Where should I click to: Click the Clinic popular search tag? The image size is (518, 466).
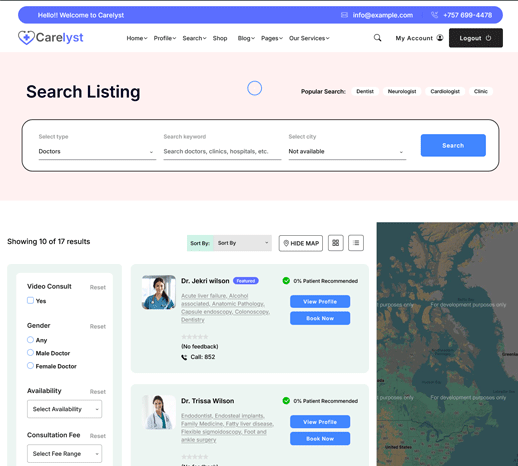481,91
